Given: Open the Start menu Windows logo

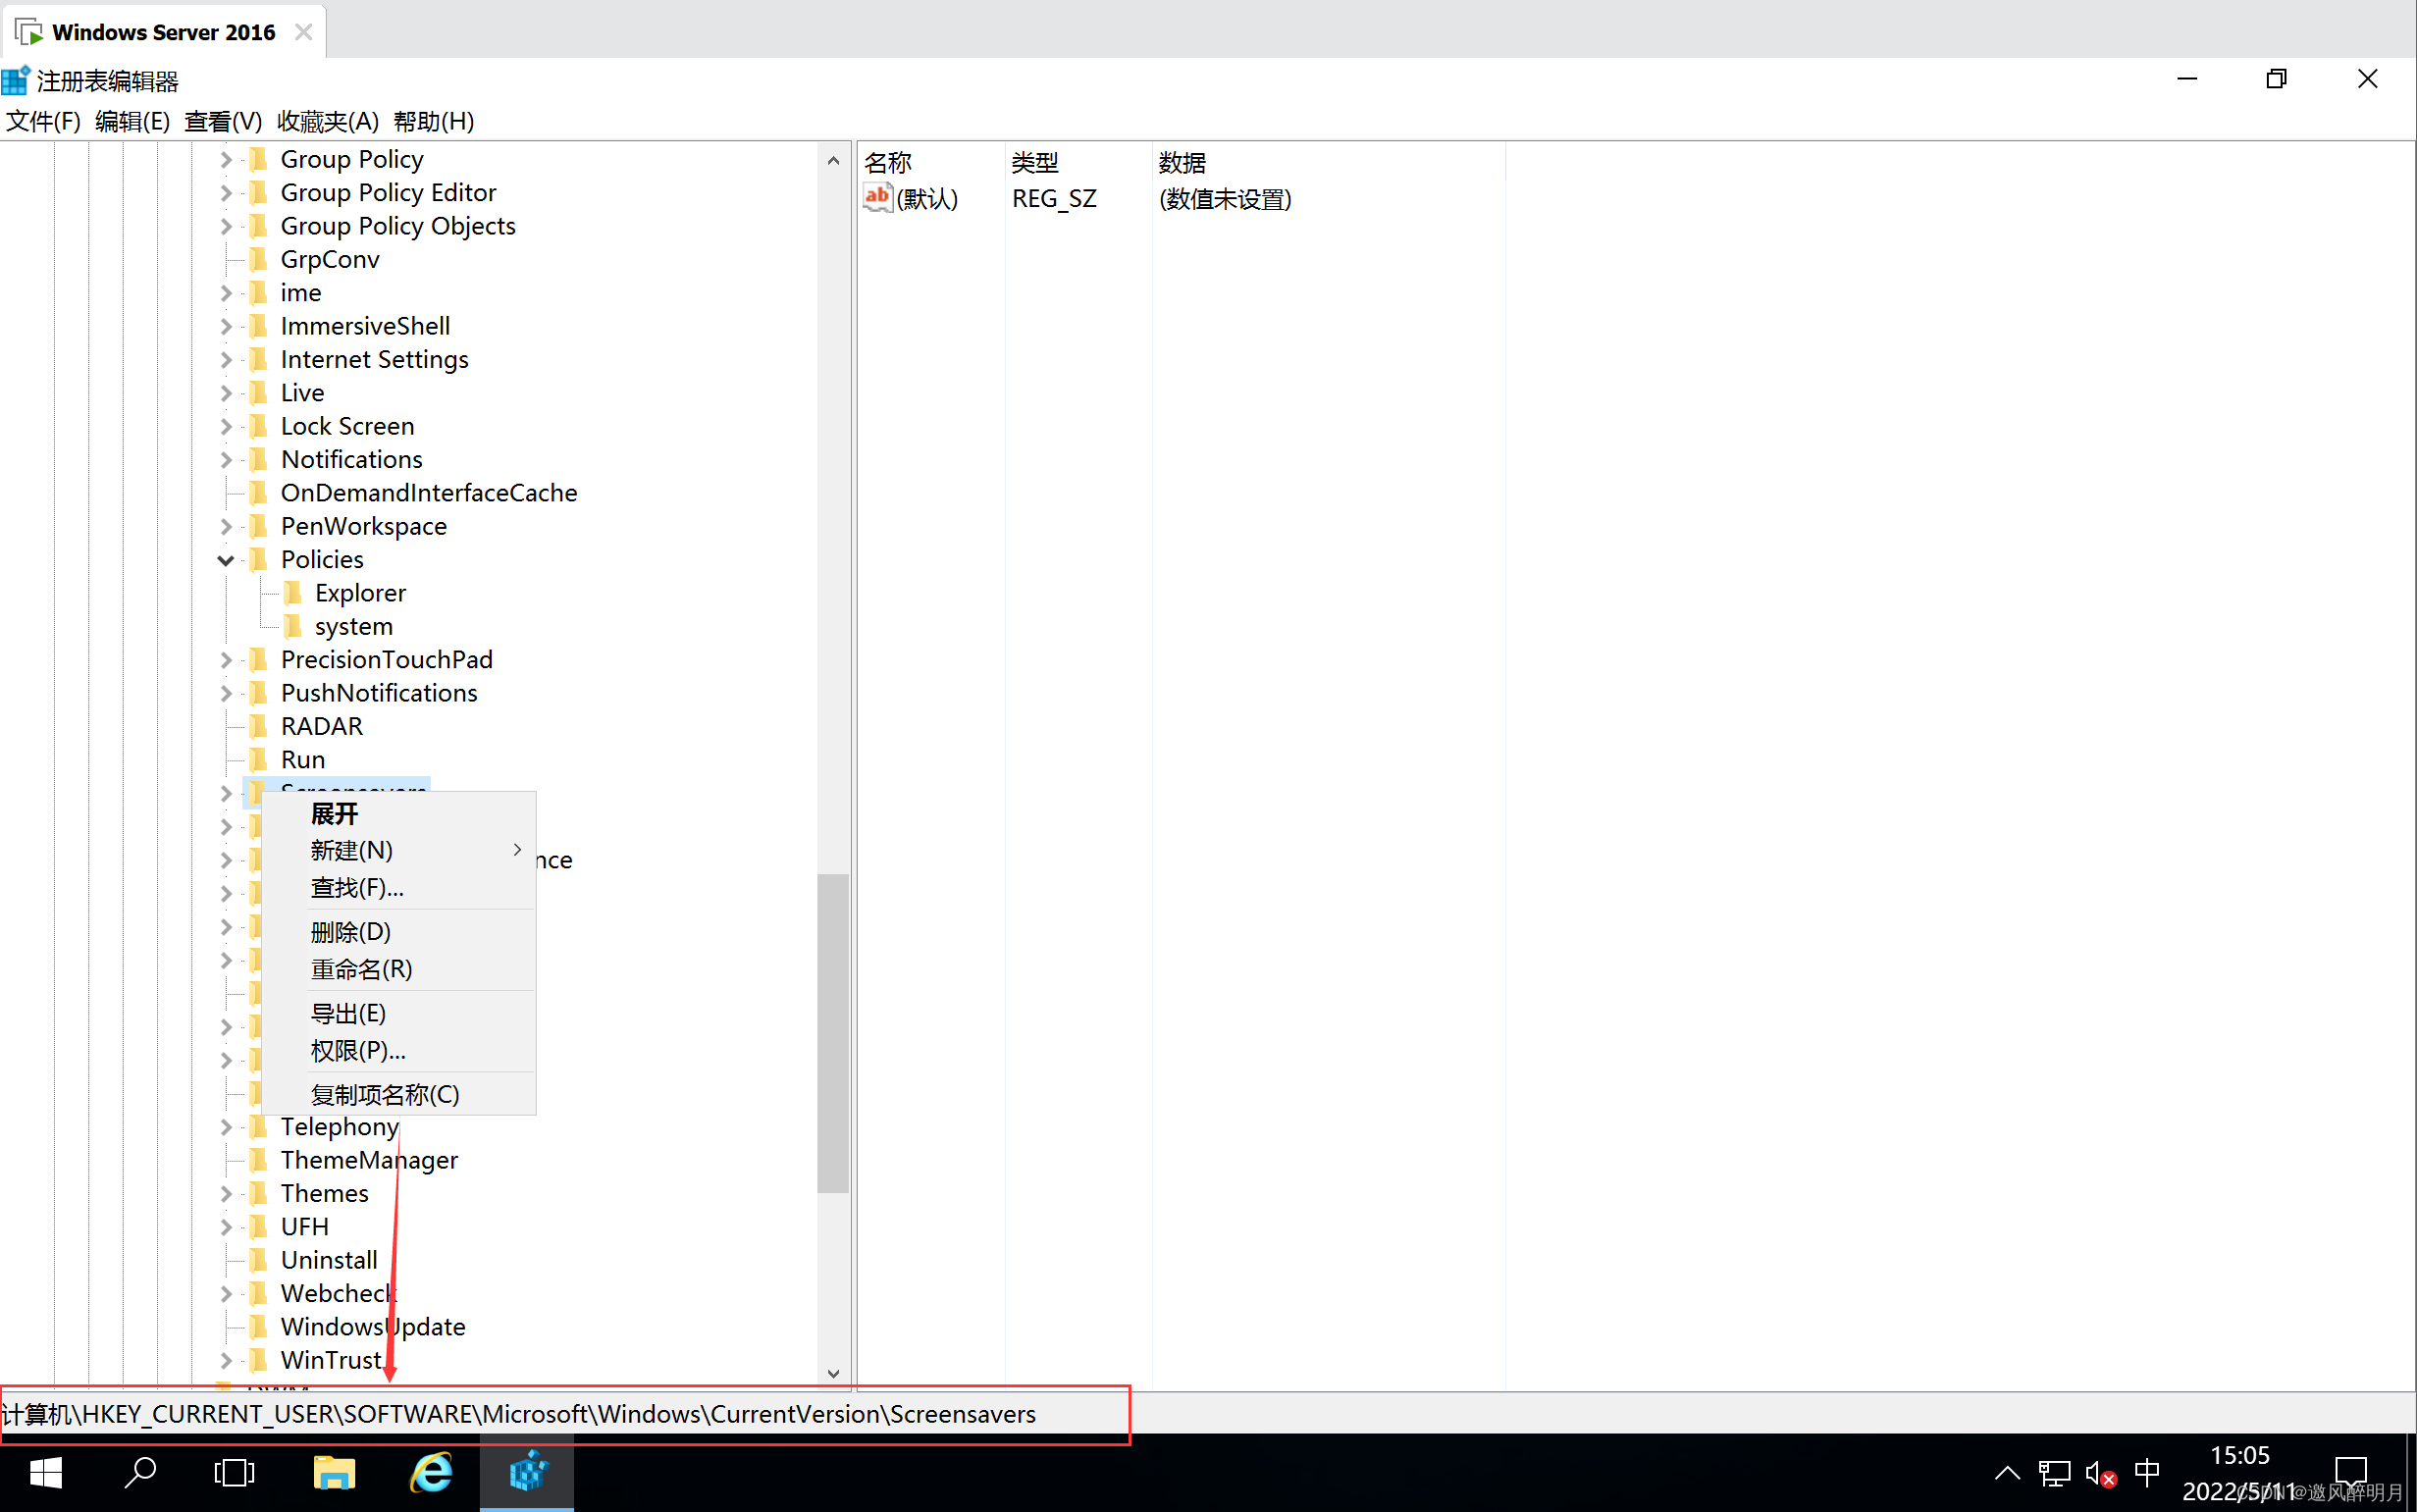Looking at the screenshot, I should coord(46,1472).
